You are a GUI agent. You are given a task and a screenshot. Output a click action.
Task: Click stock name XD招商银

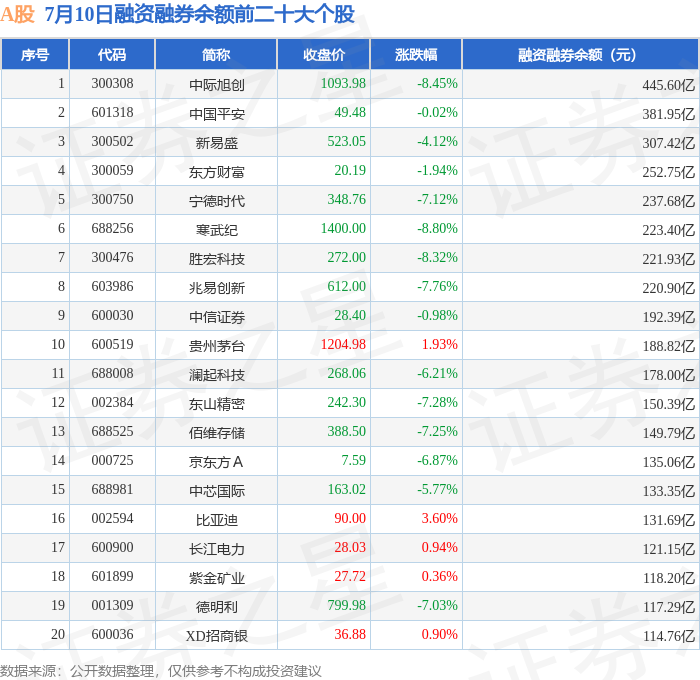coord(217,635)
